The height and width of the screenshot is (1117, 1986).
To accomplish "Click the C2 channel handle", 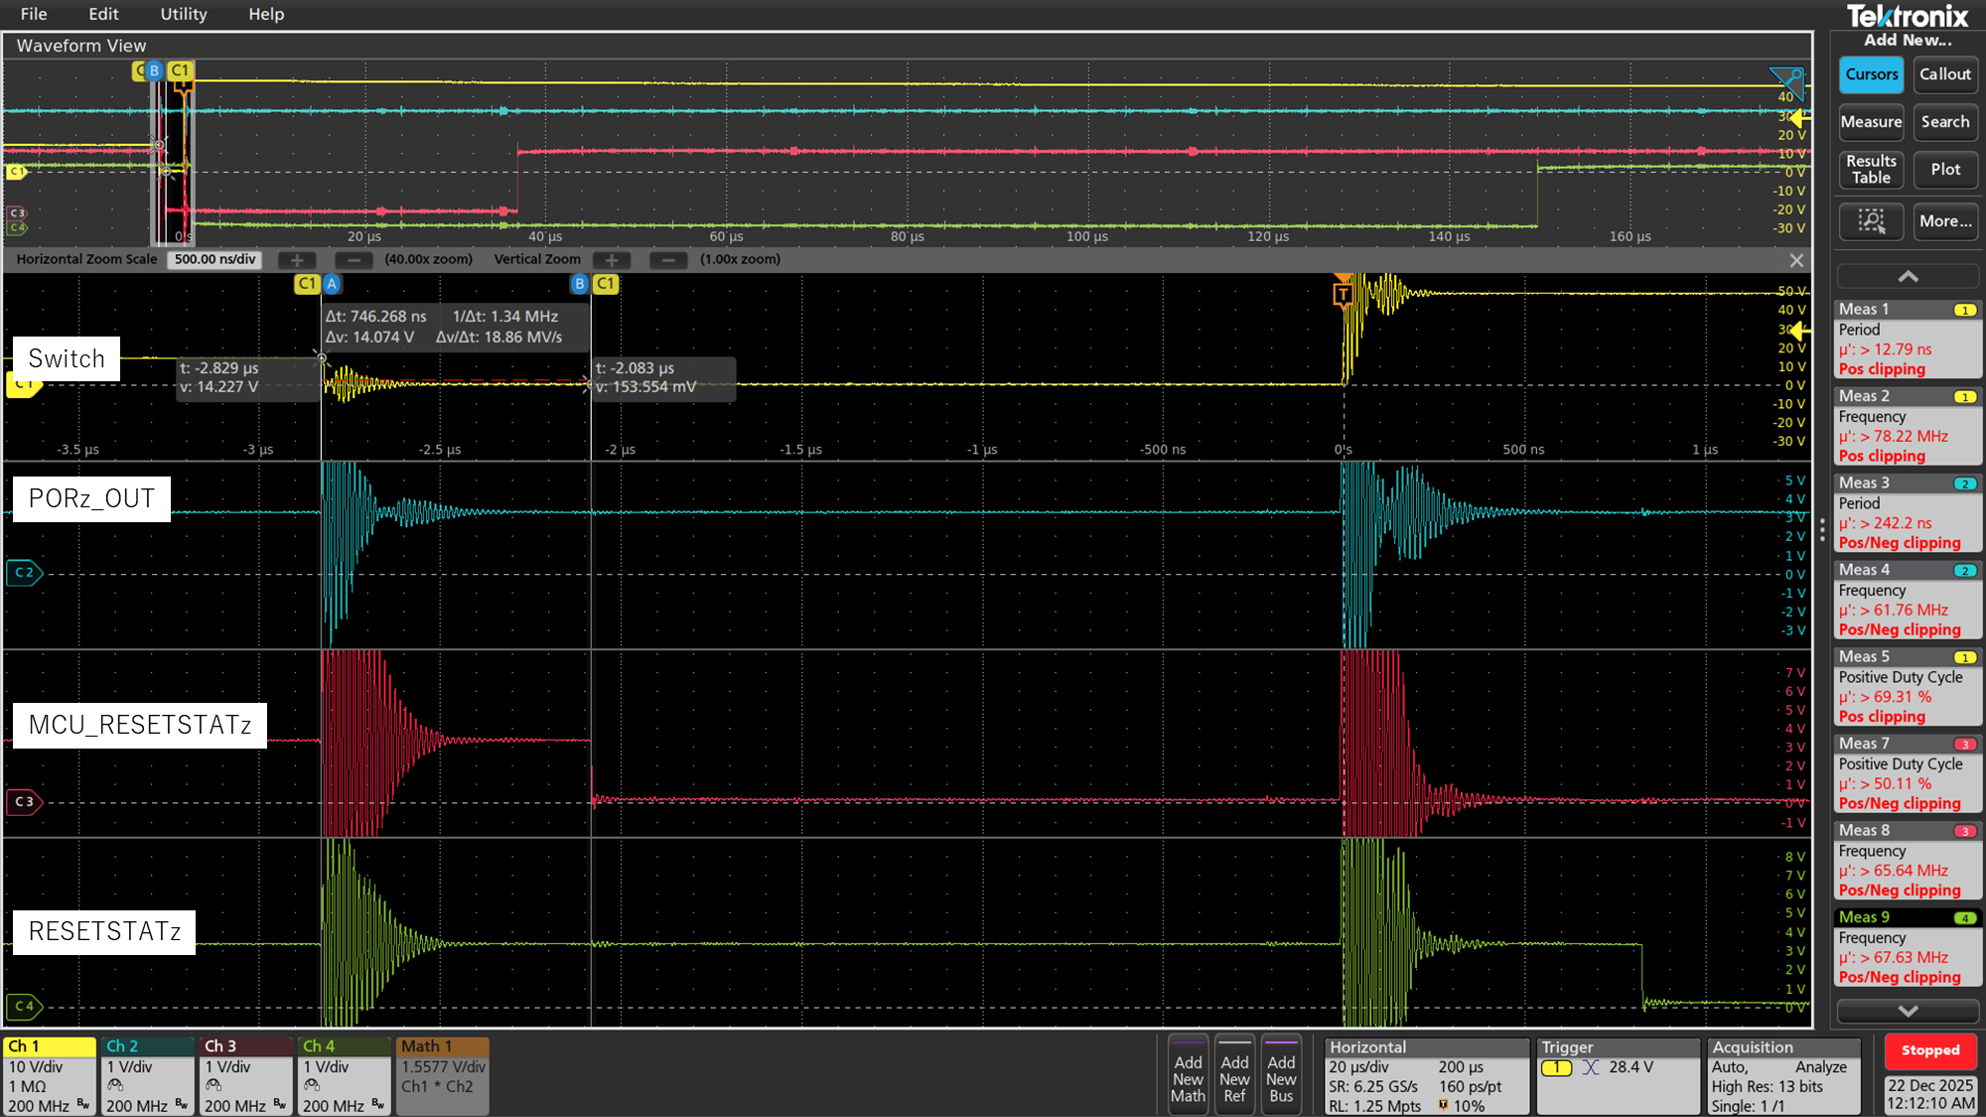I will pos(24,573).
